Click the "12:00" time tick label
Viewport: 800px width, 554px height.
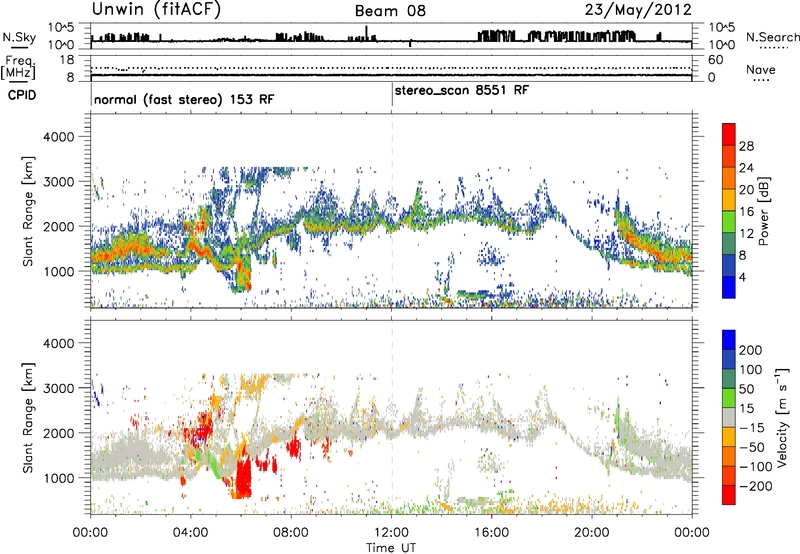(x=391, y=533)
